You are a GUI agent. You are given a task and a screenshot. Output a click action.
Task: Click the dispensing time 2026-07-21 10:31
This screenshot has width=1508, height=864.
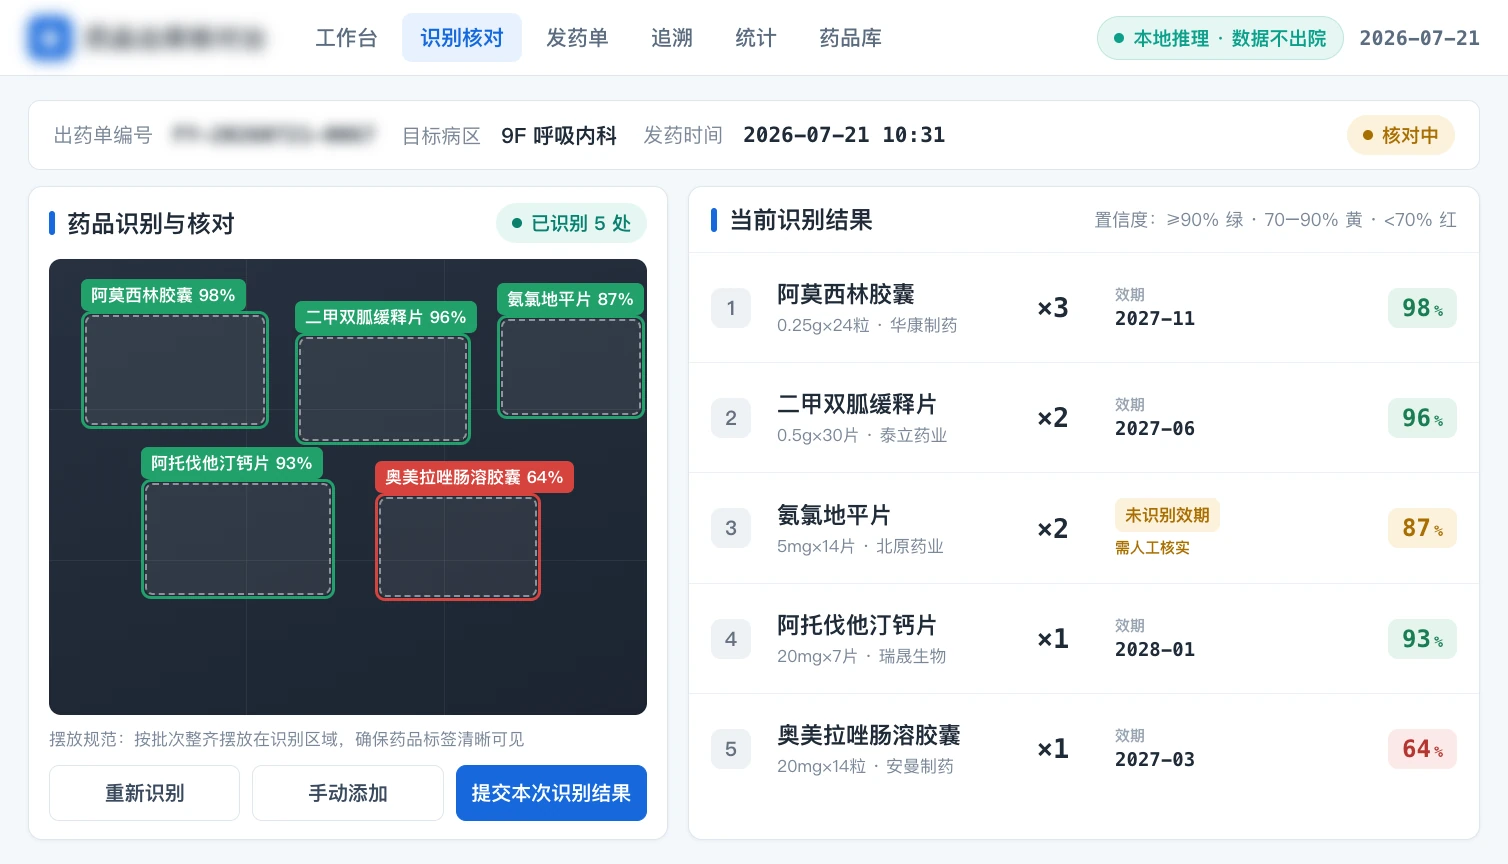pyautogui.click(x=844, y=135)
